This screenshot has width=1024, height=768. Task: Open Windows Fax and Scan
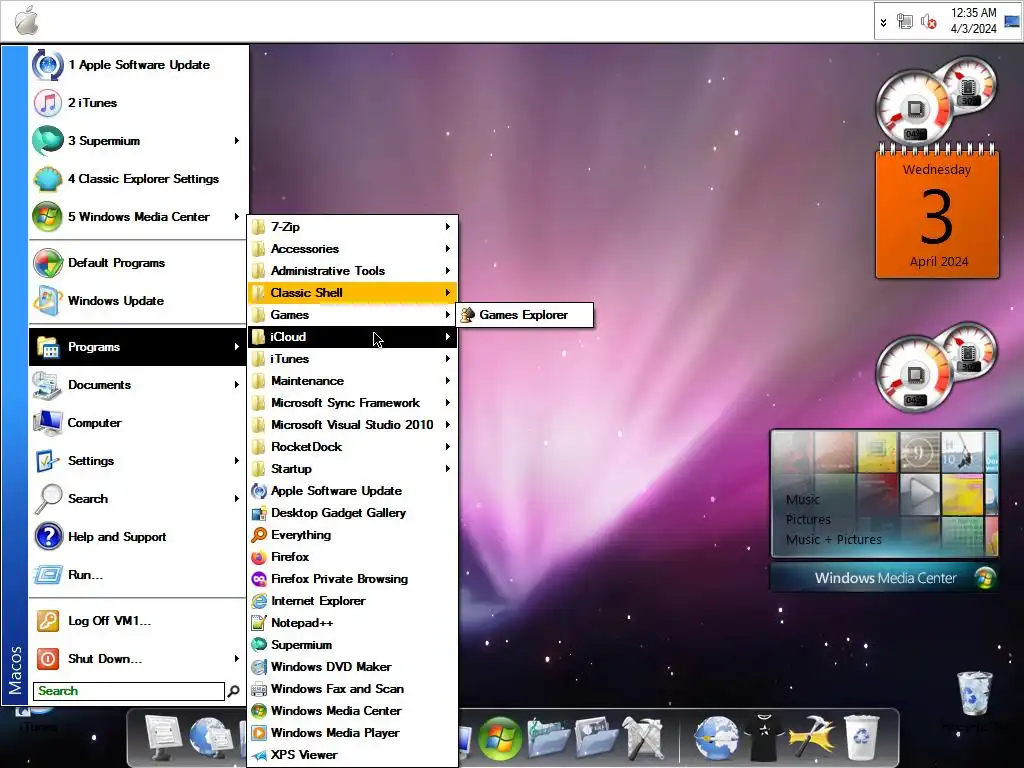[x=353, y=688]
